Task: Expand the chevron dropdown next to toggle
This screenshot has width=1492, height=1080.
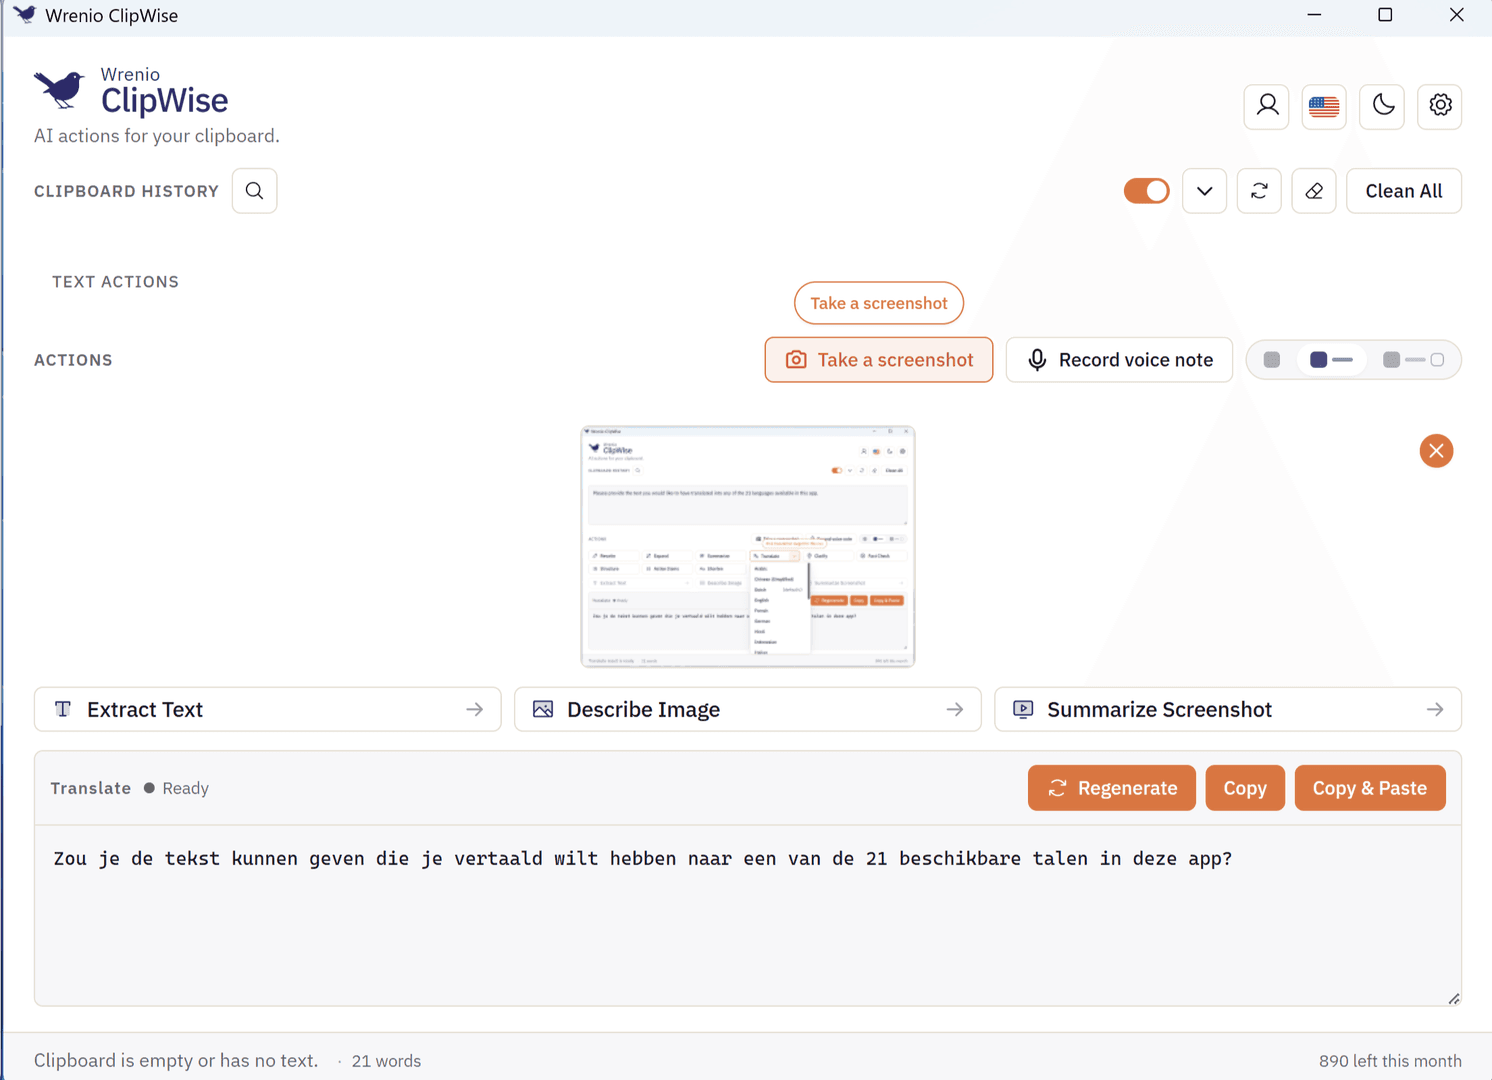Action: [x=1205, y=191]
